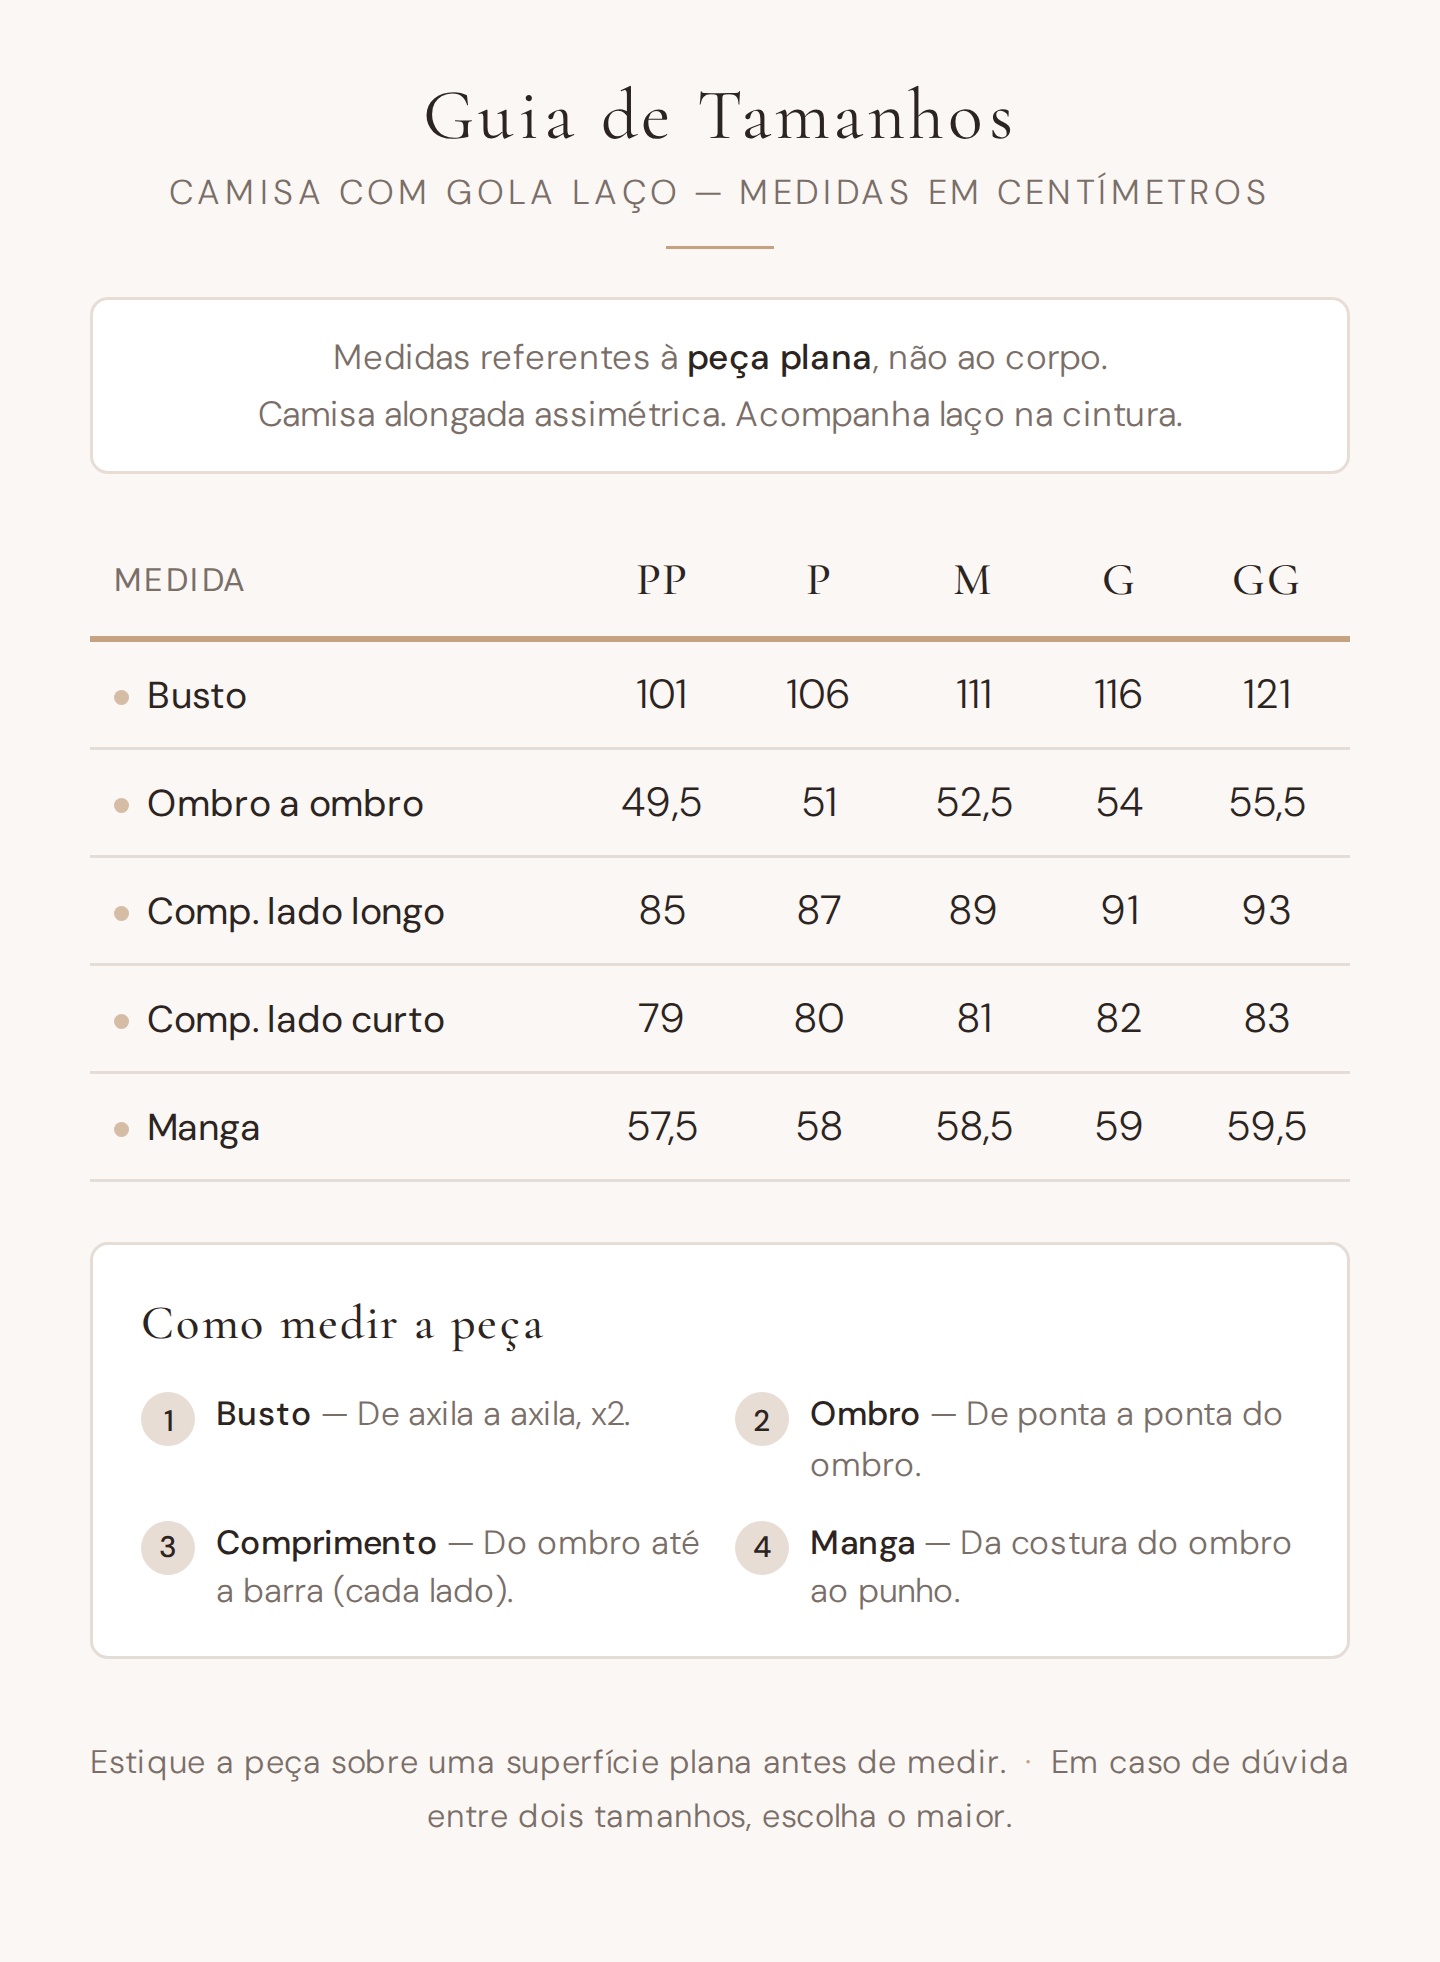The image size is (1440, 1962).
Task: Select the GG size column header
Action: pyautogui.click(x=1266, y=580)
